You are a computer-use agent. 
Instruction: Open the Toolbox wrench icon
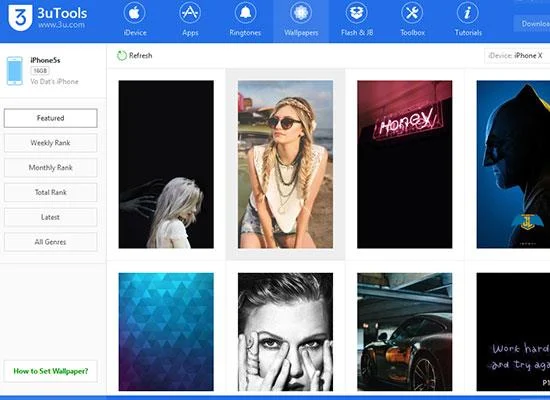click(412, 13)
